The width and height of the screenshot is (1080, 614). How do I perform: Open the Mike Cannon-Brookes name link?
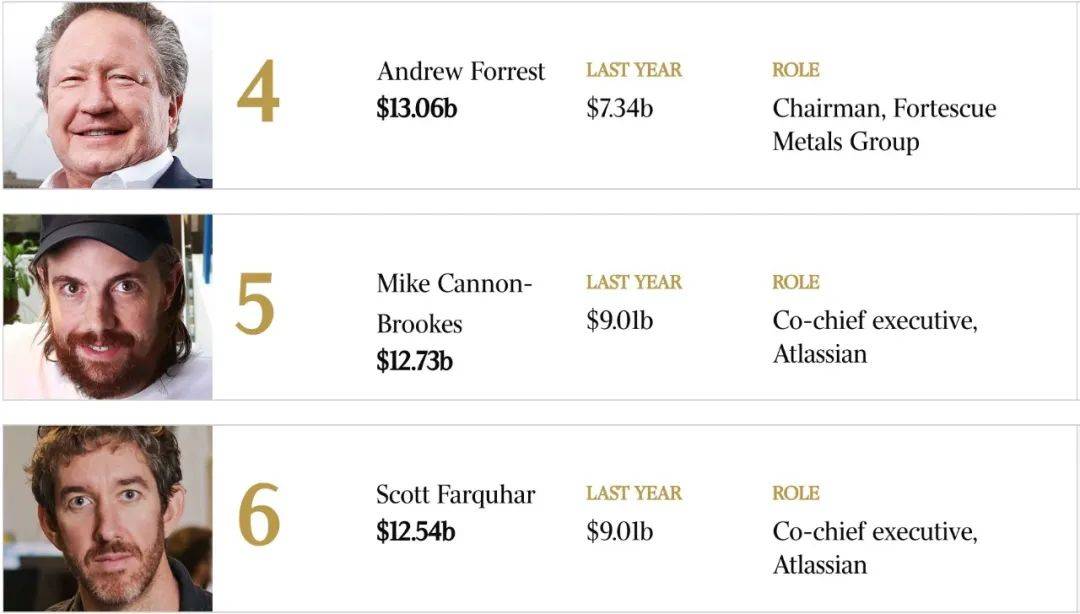pyautogui.click(x=455, y=304)
